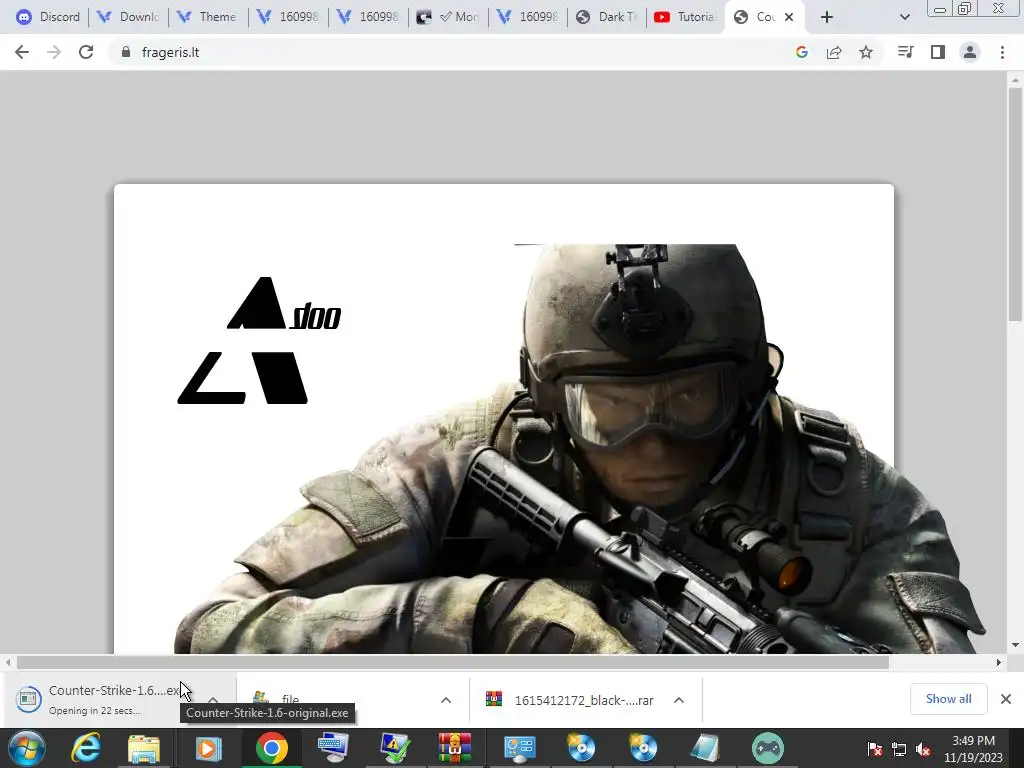Click the black triangle logo on the page

click(x=259, y=340)
